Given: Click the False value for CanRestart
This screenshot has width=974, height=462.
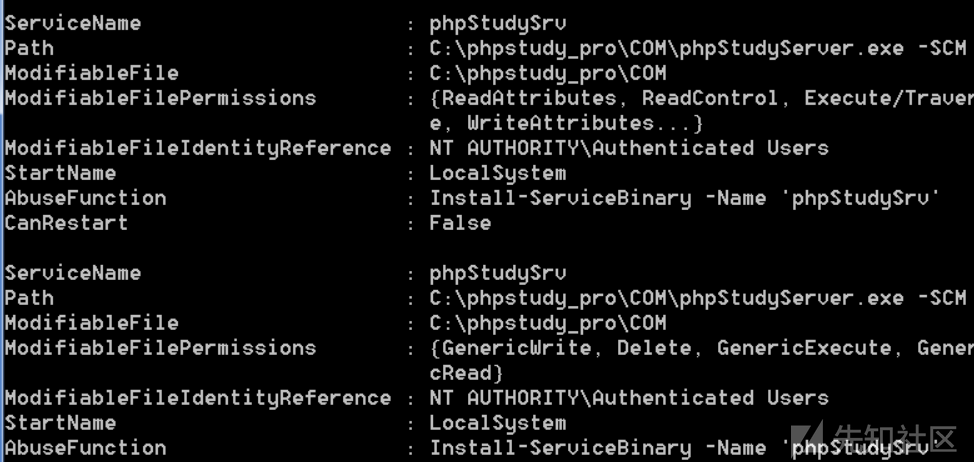Looking at the screenshot, I should tap(460, 223).
